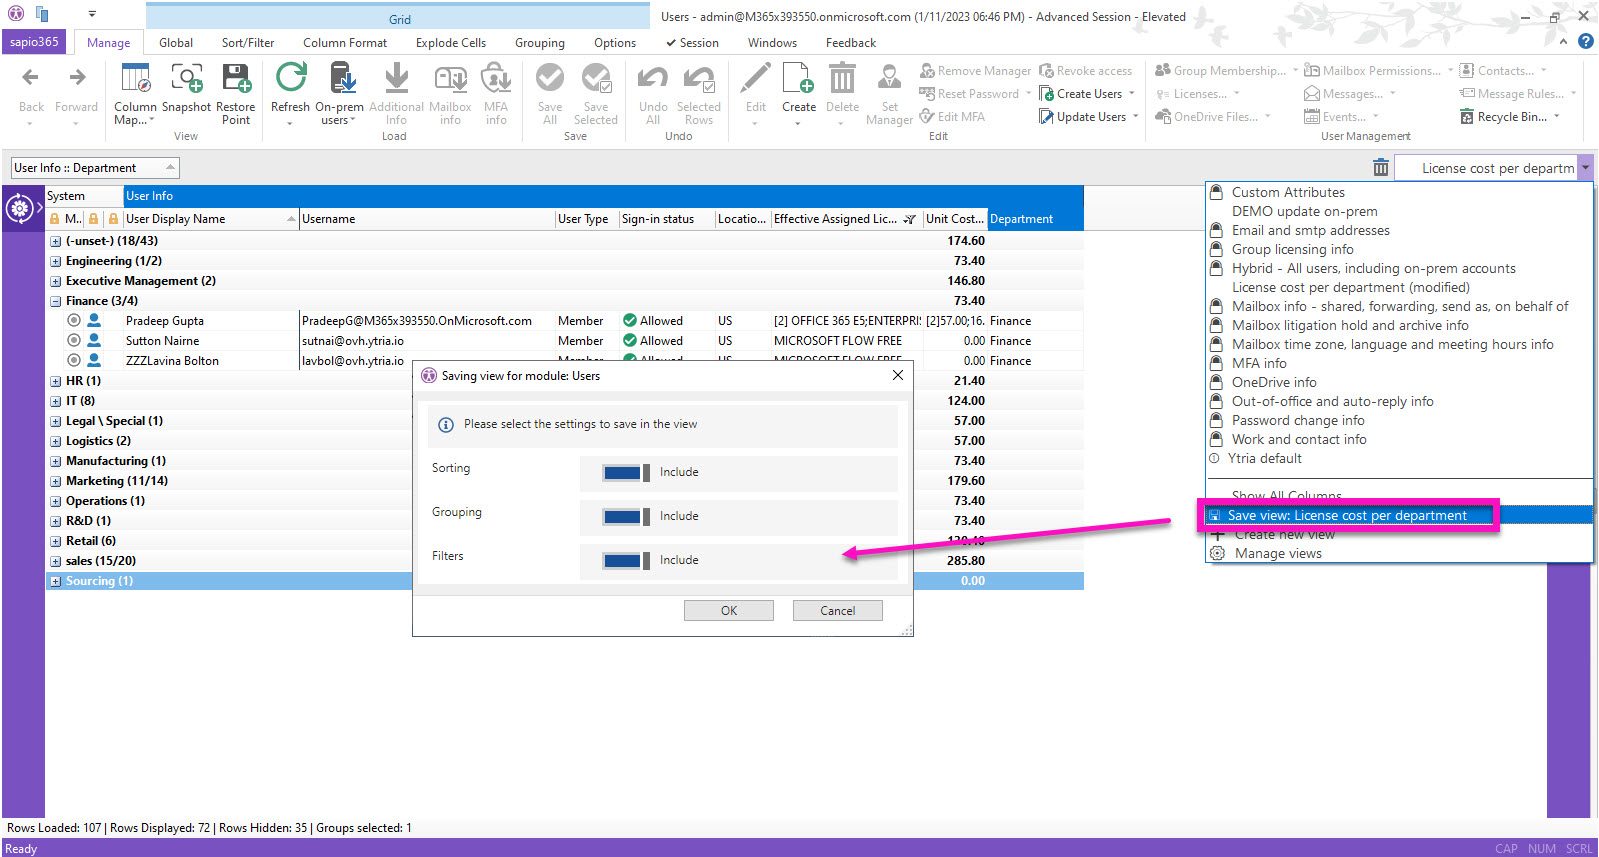1599x857 pixels.
Task: Confirm the dialog with OK
Action: point(729,611)
